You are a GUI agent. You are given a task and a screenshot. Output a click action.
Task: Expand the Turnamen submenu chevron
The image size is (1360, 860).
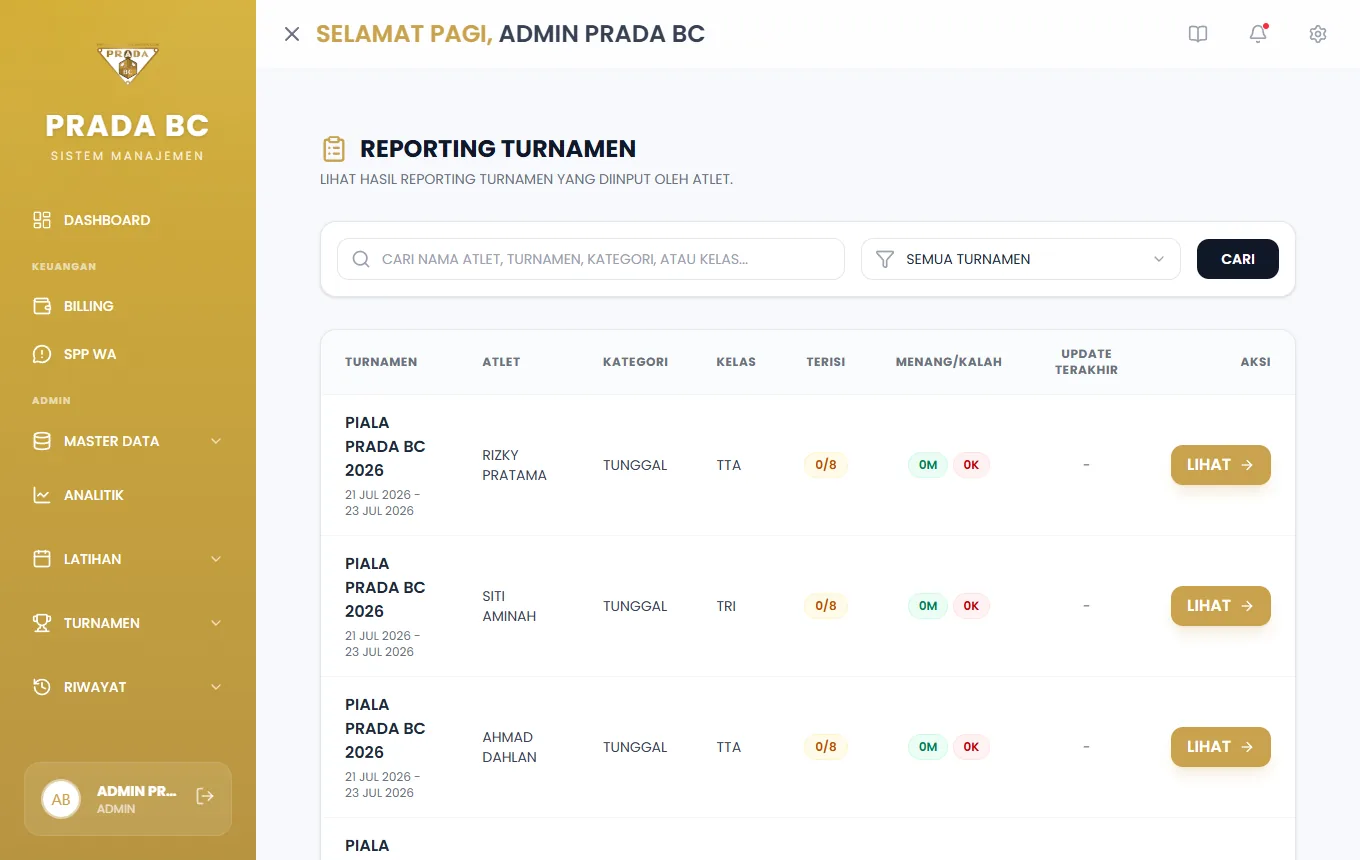click(216, 623)
